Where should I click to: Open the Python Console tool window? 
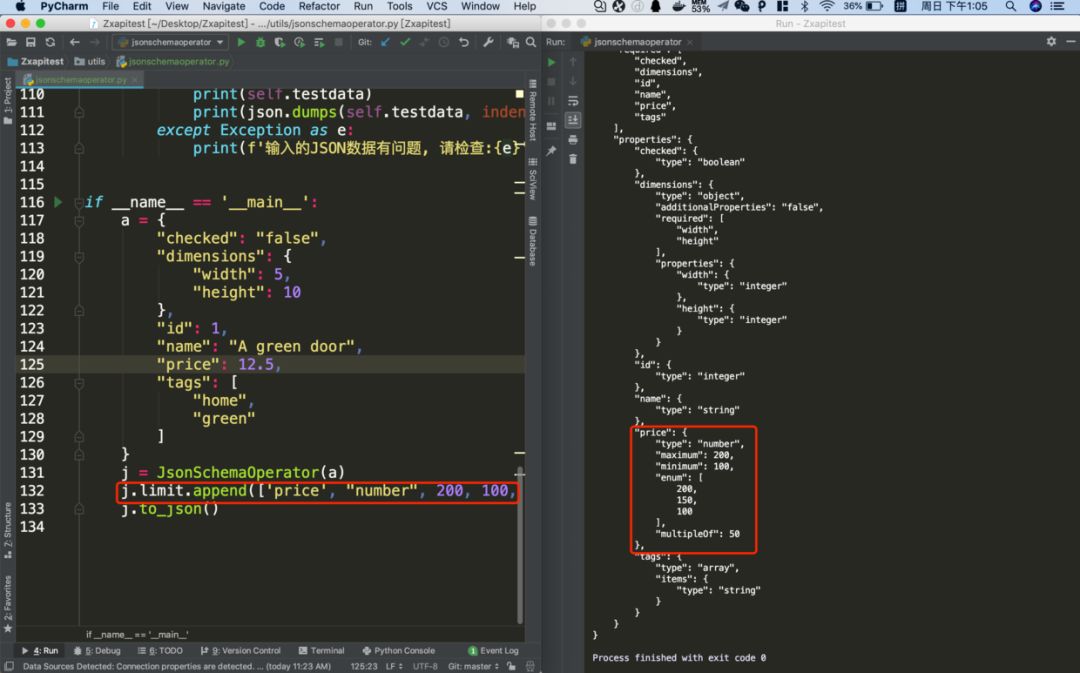399,650
